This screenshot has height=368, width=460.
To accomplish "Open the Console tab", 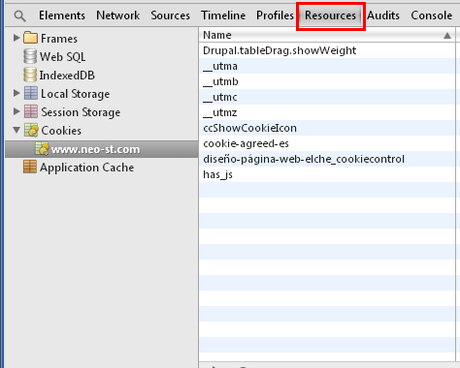I will coord(431,15).
